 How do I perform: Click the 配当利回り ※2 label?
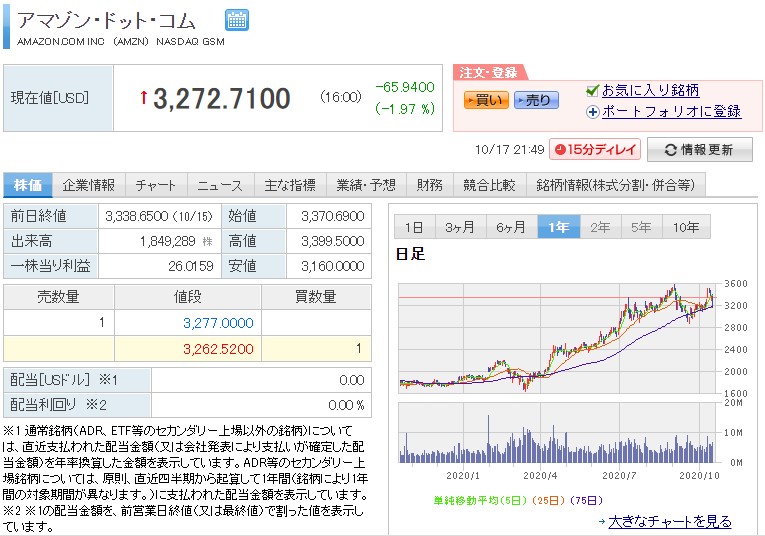coord(59,405)
